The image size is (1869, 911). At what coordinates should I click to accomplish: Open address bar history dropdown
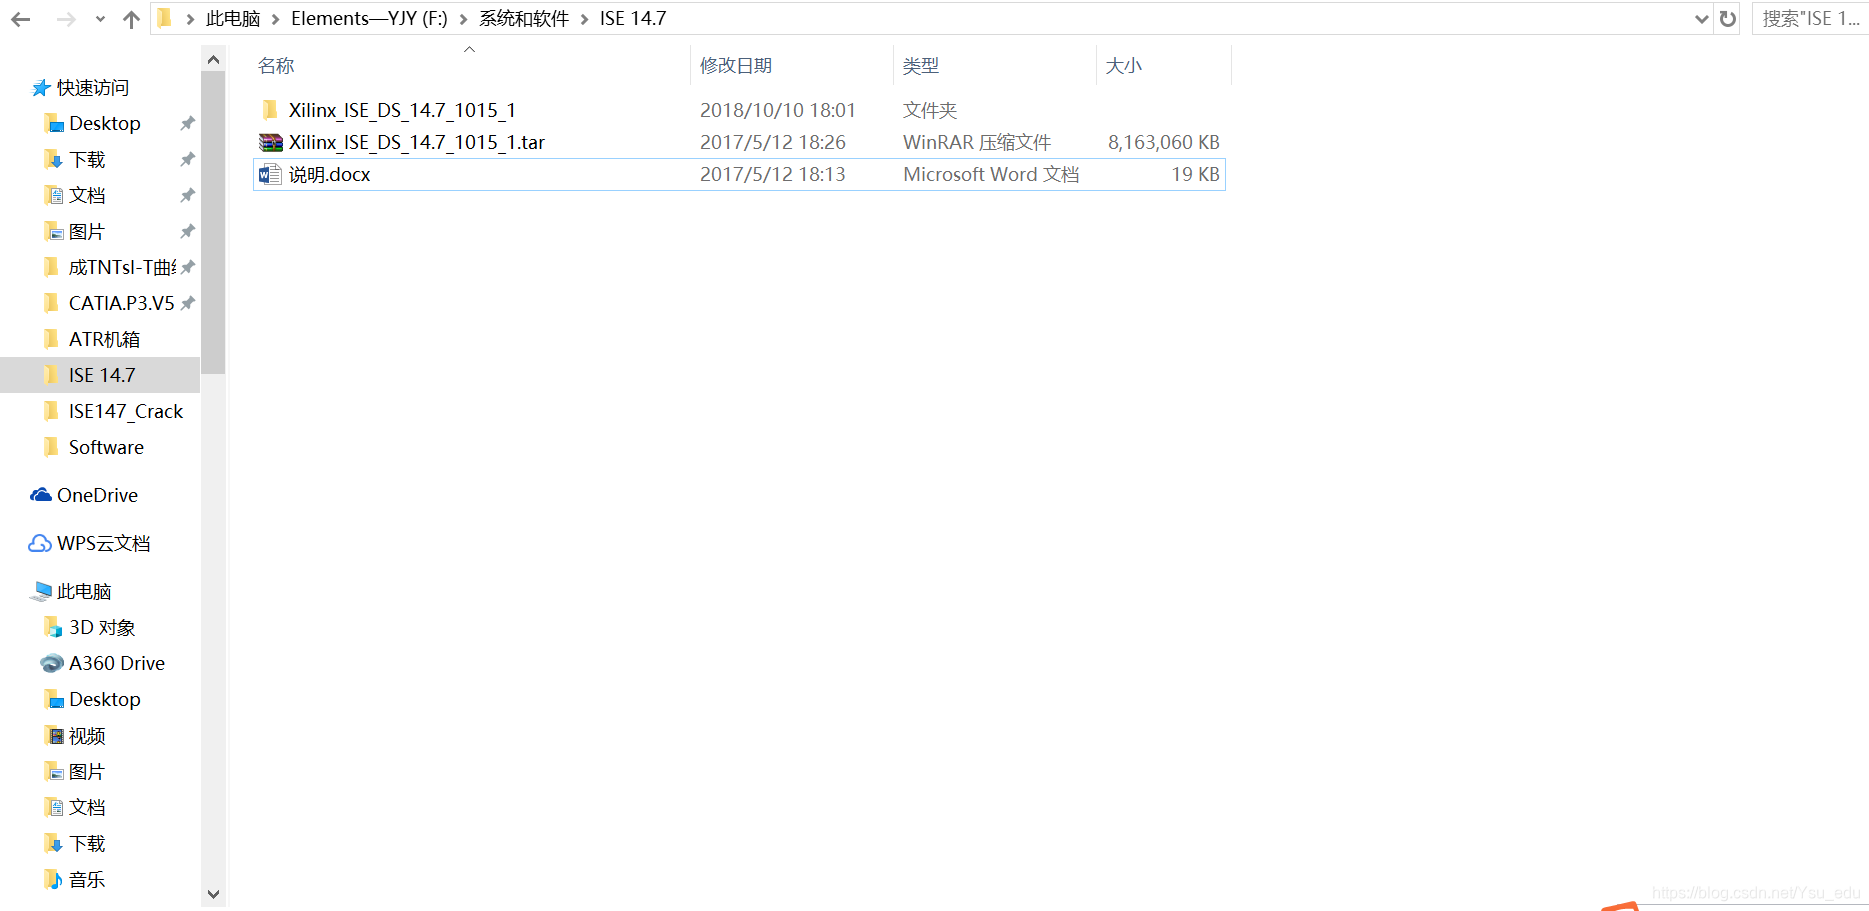point(1701,19)
